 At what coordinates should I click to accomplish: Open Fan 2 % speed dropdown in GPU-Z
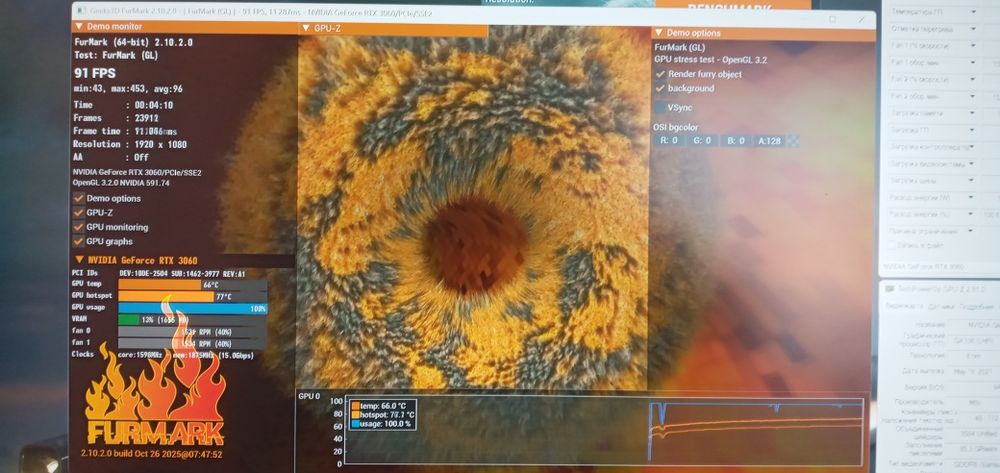[973, 80]
